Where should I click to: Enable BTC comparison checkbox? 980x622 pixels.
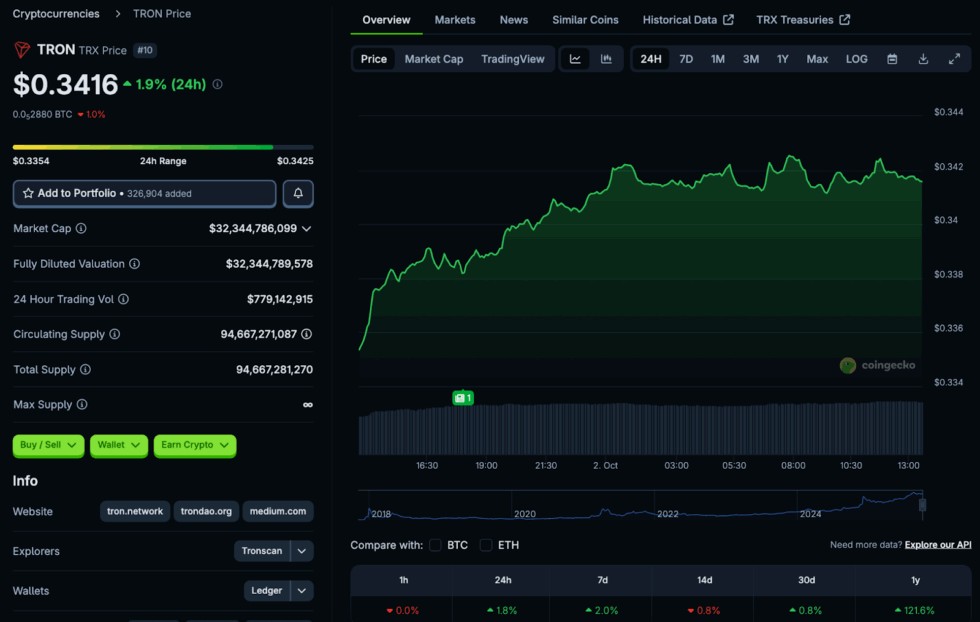[435, 545]
